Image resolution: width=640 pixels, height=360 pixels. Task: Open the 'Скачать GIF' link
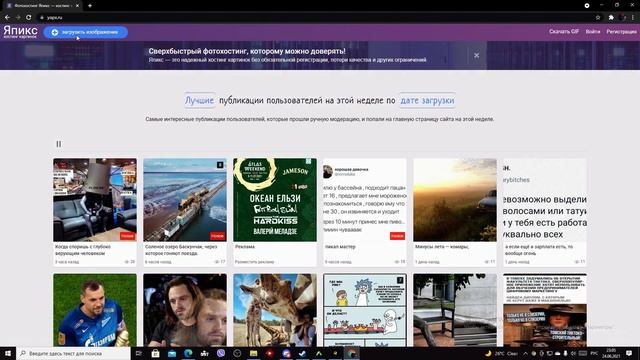pos(564,31)
